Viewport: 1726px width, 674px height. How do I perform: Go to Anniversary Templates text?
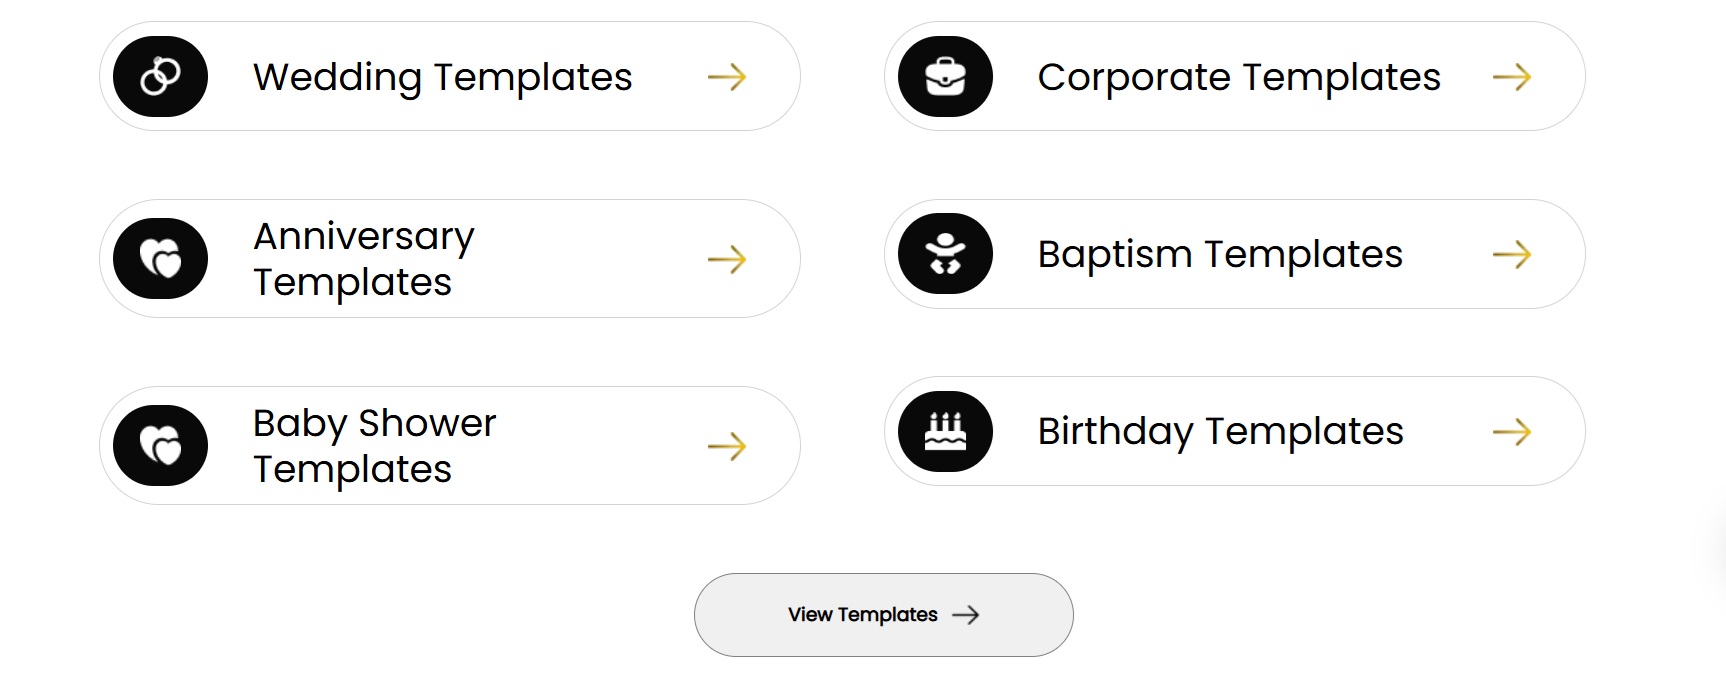[x=363, y=259]
